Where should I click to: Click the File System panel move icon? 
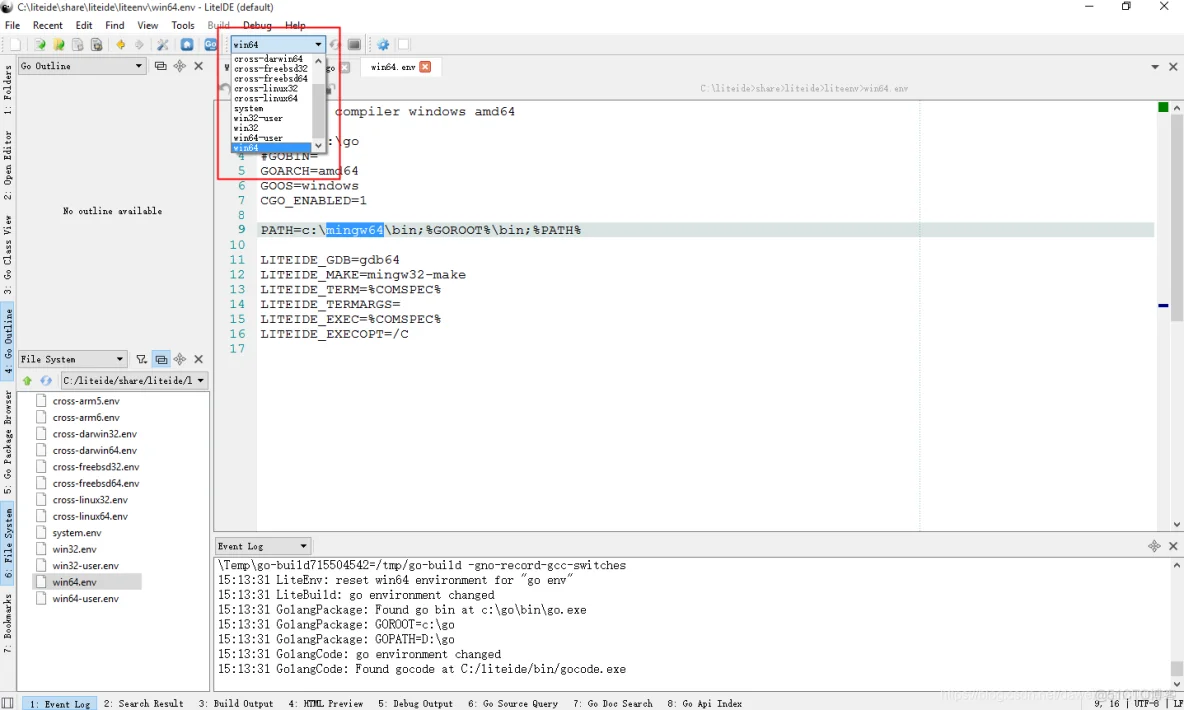180,359
